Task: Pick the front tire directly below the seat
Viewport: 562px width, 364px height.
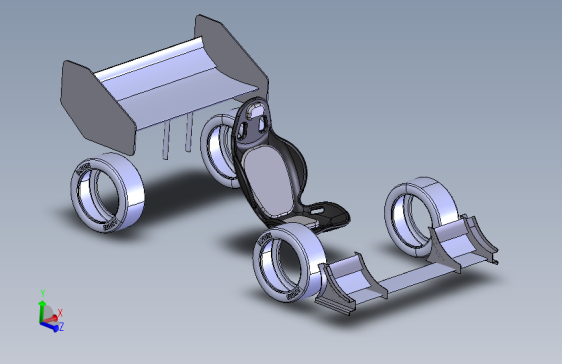Action: [289, 263]
